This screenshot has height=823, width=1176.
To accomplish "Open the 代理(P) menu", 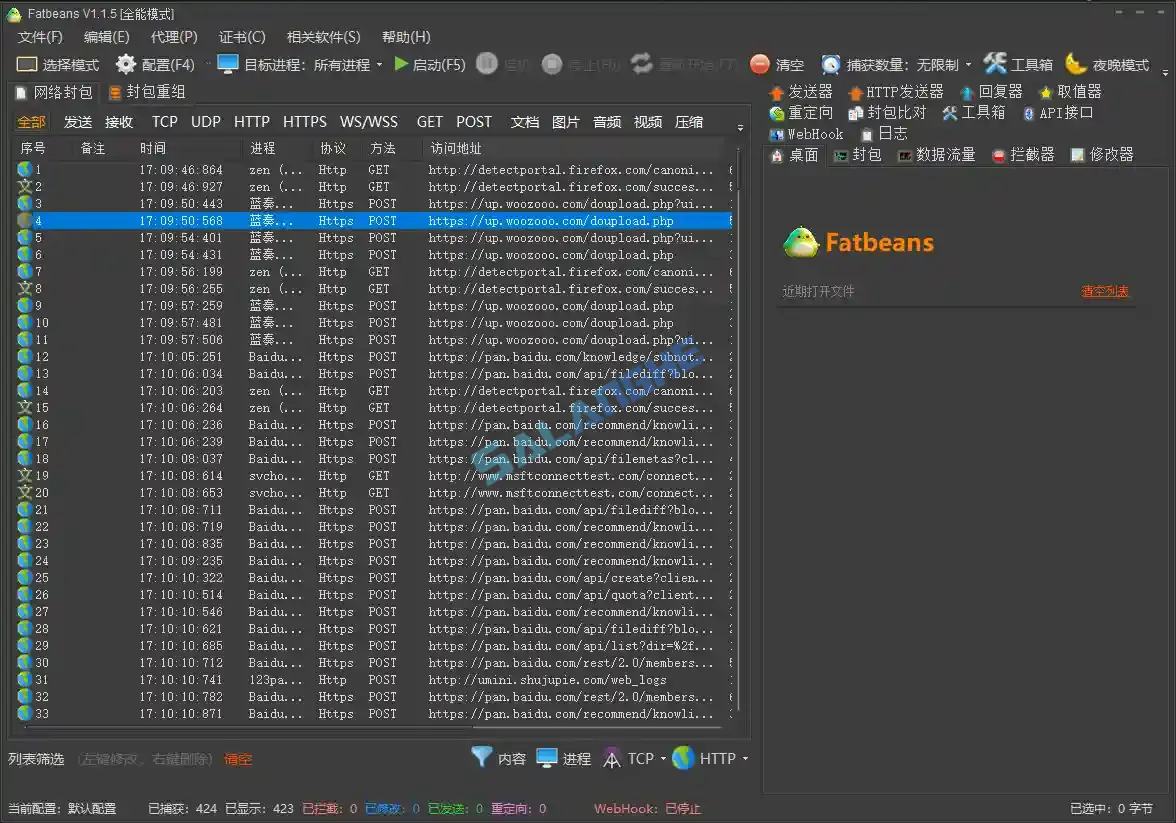I will point(173,37).
